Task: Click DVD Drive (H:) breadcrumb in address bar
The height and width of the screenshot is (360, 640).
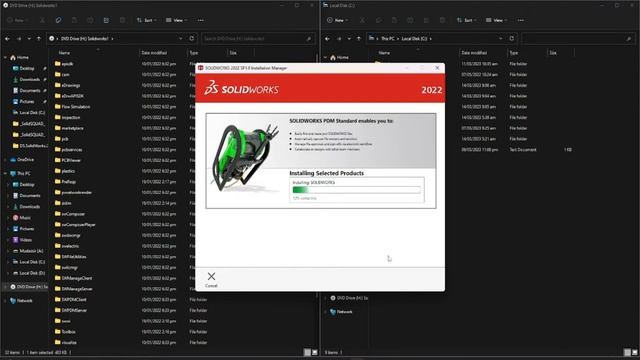Action: click(x=85, y=39)
